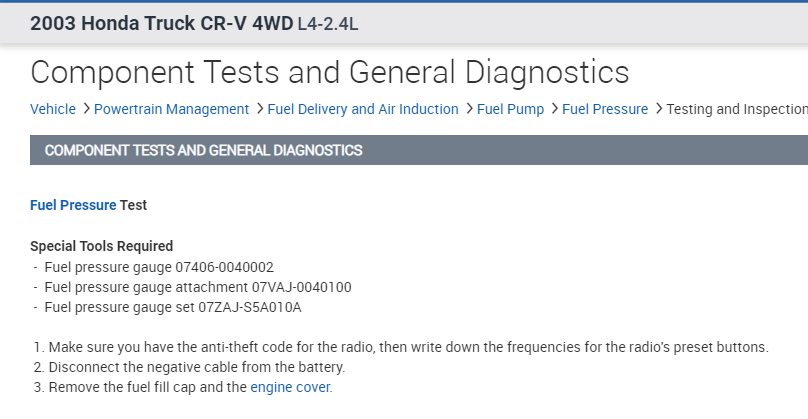Click the chevron before Testing and Inspection
This screenshot has width=808, height=419.
658,109
